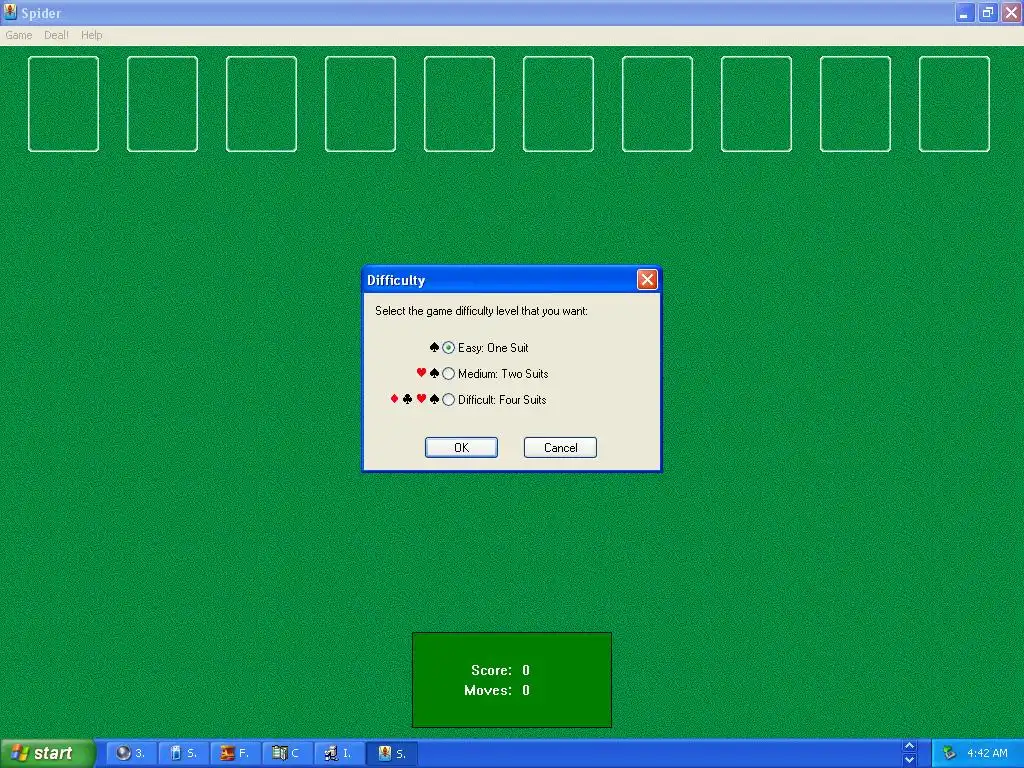Click the system tray icon beside the clock
This screenshot has width=1024, height=768.
click(x=949, y=754)
